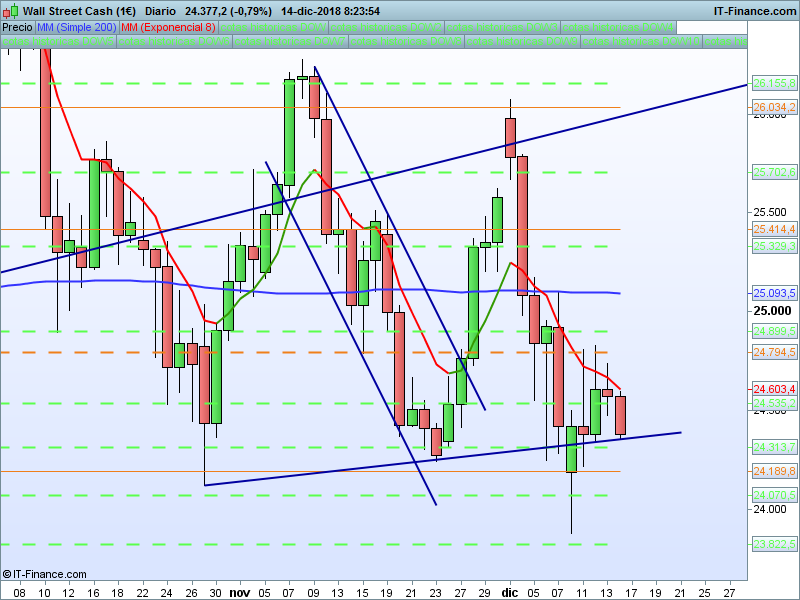Open the cotas historicas DOW7 label
The height and width of the screenshot is (600, 800).
(x=290, y=41)
